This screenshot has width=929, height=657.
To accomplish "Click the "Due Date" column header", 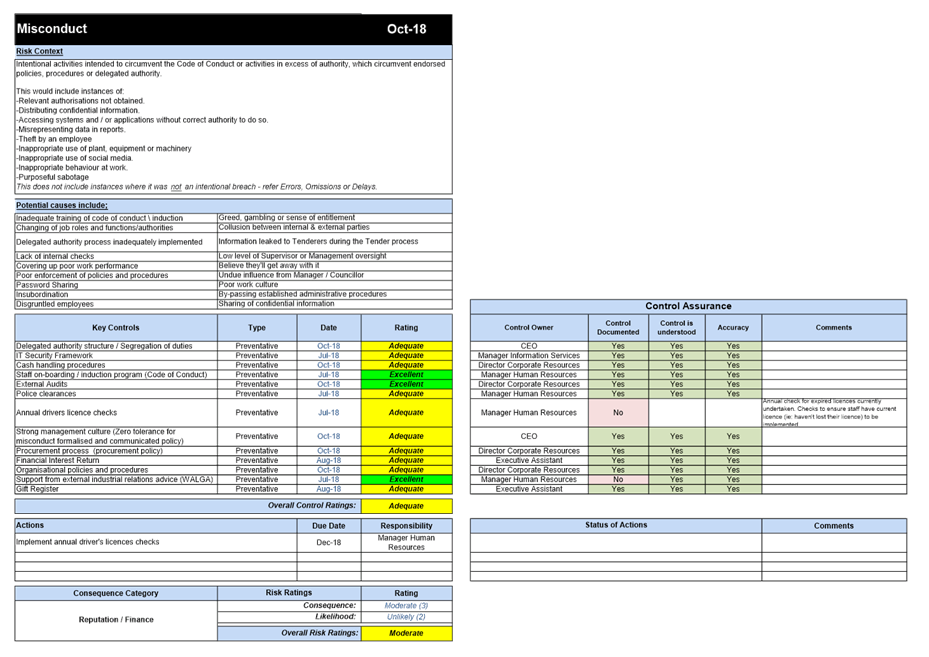I will pos(329,526).
